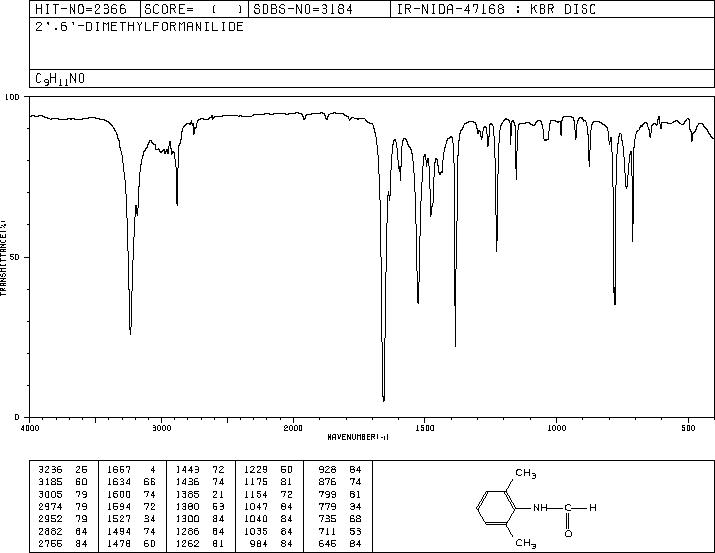Select the molecular formula C9H11NO
Viewport: 715px width, 553px height.
[x=60, y=79]
